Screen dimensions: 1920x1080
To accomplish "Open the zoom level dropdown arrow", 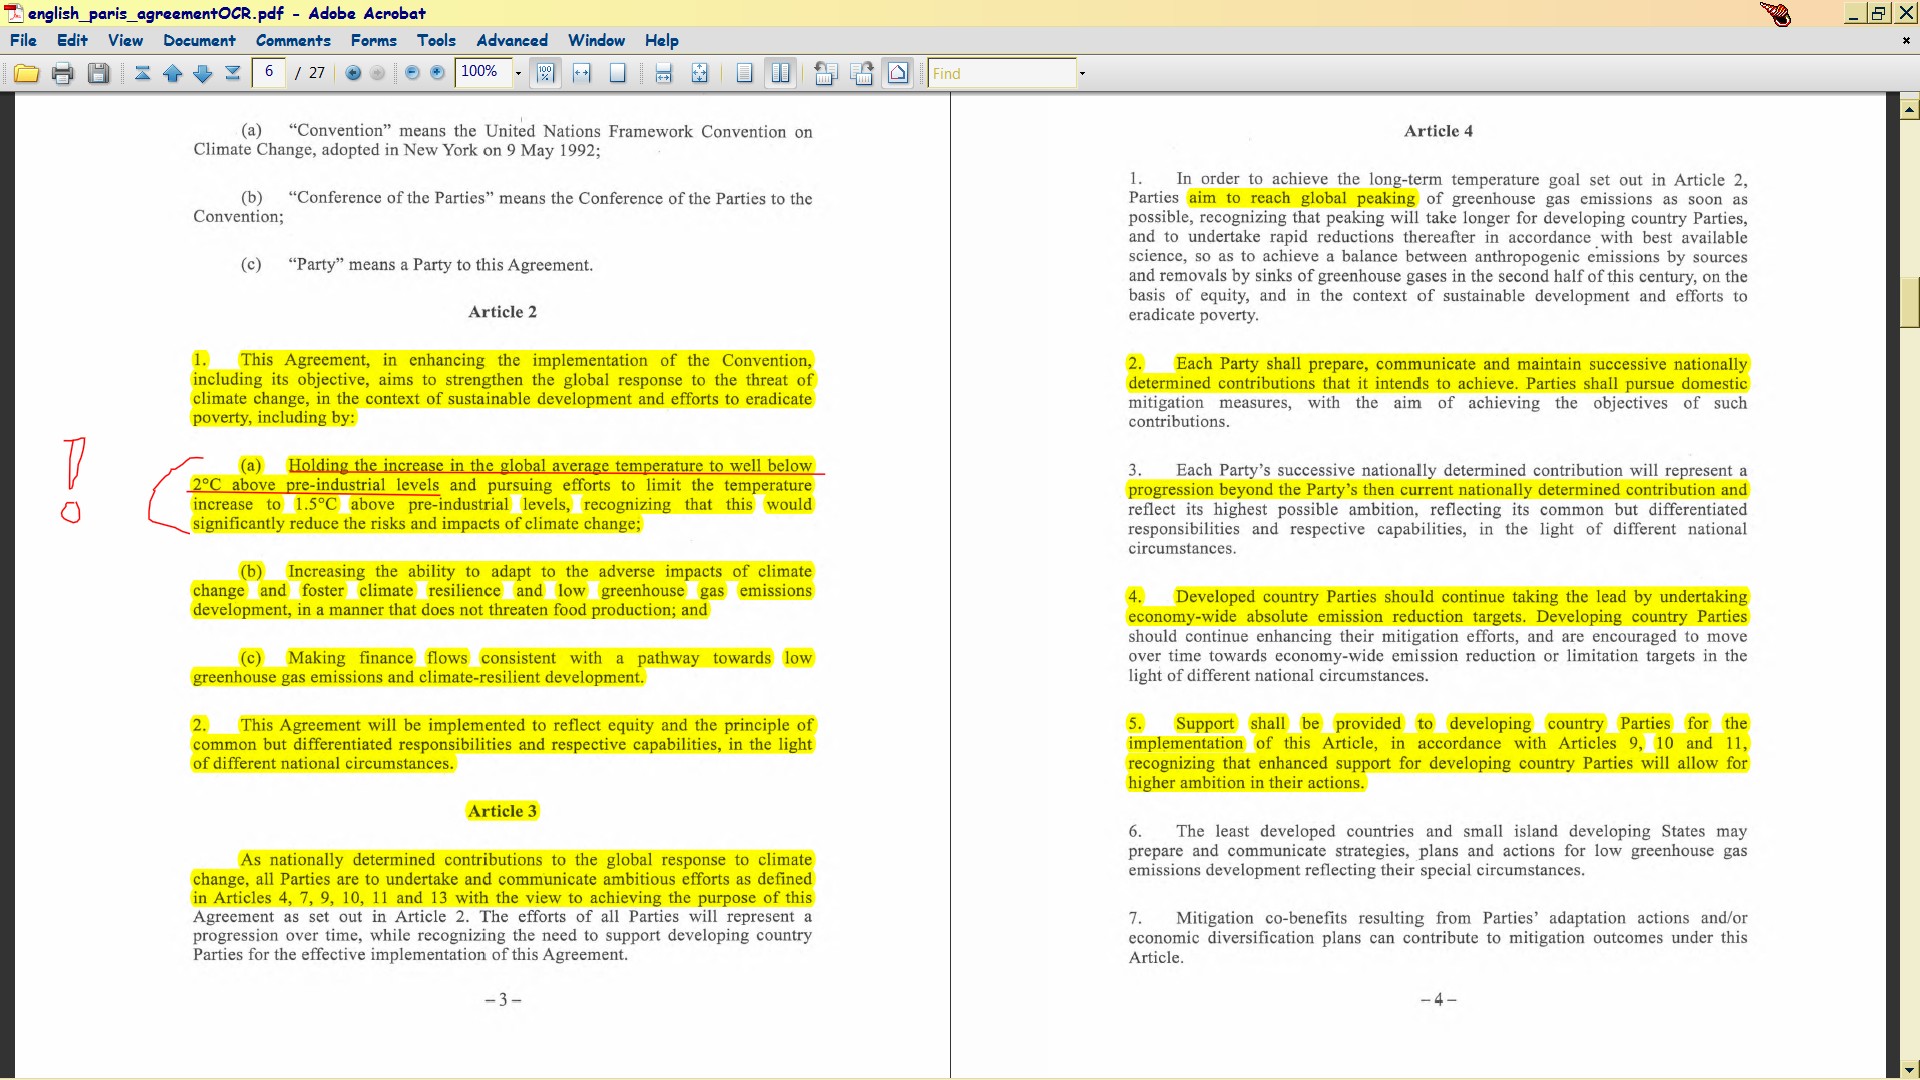I will (518, 73).
